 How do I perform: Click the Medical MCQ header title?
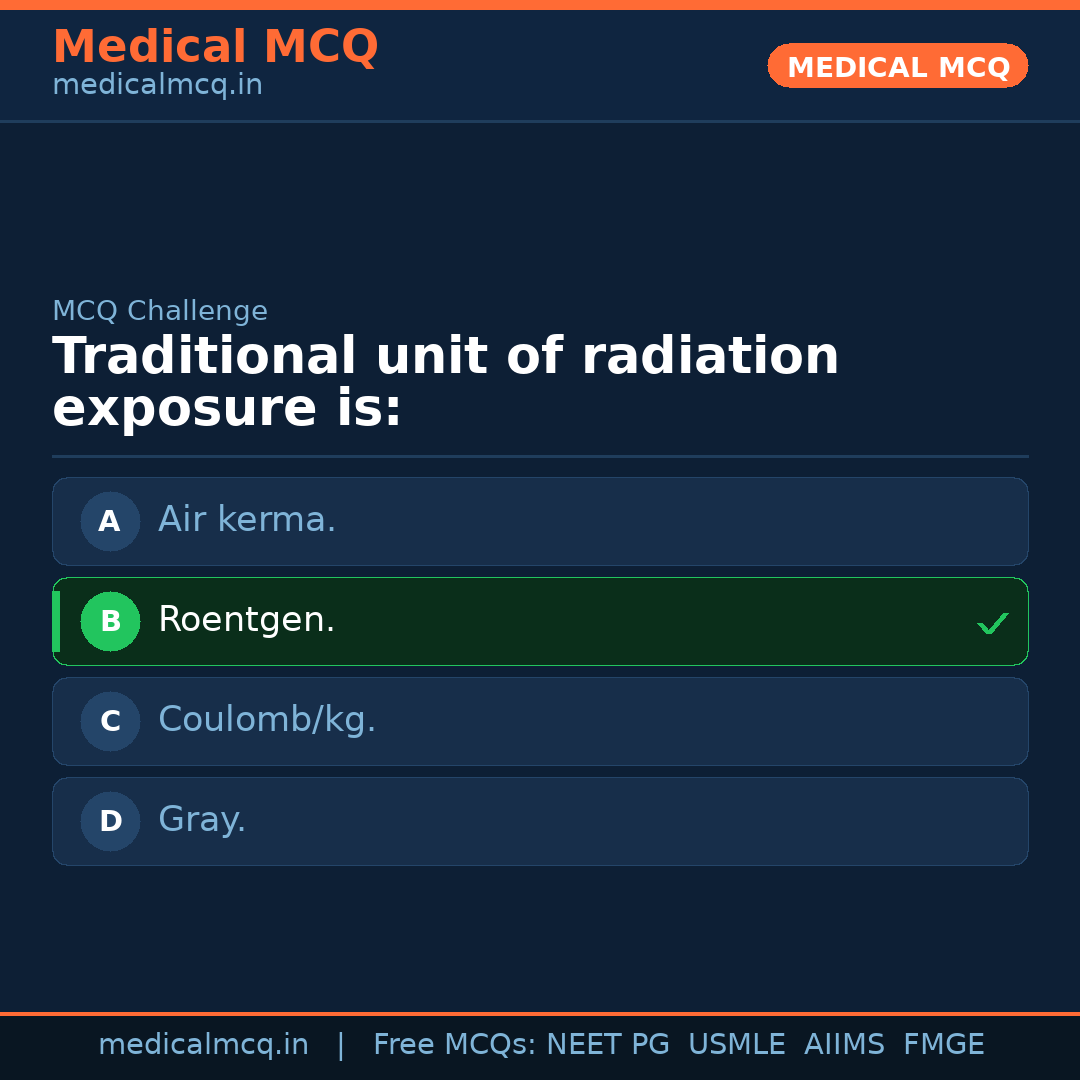coord(215,46)
